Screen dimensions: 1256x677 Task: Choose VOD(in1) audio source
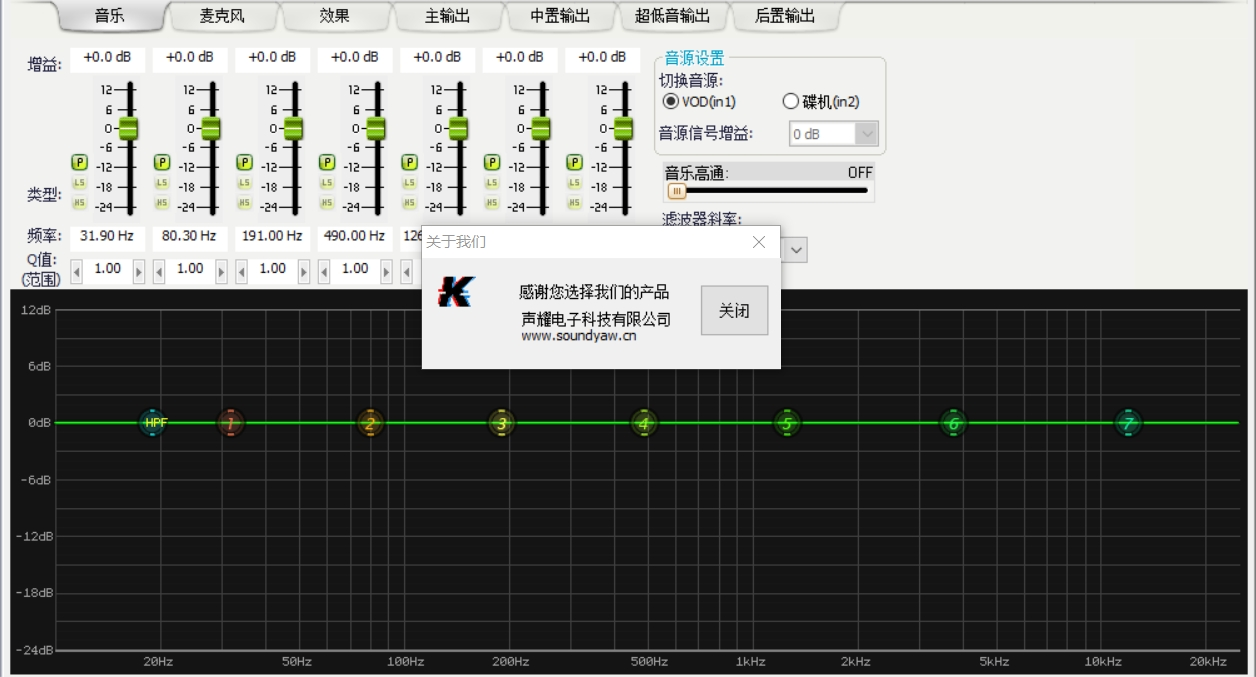(x=700, y=102)
